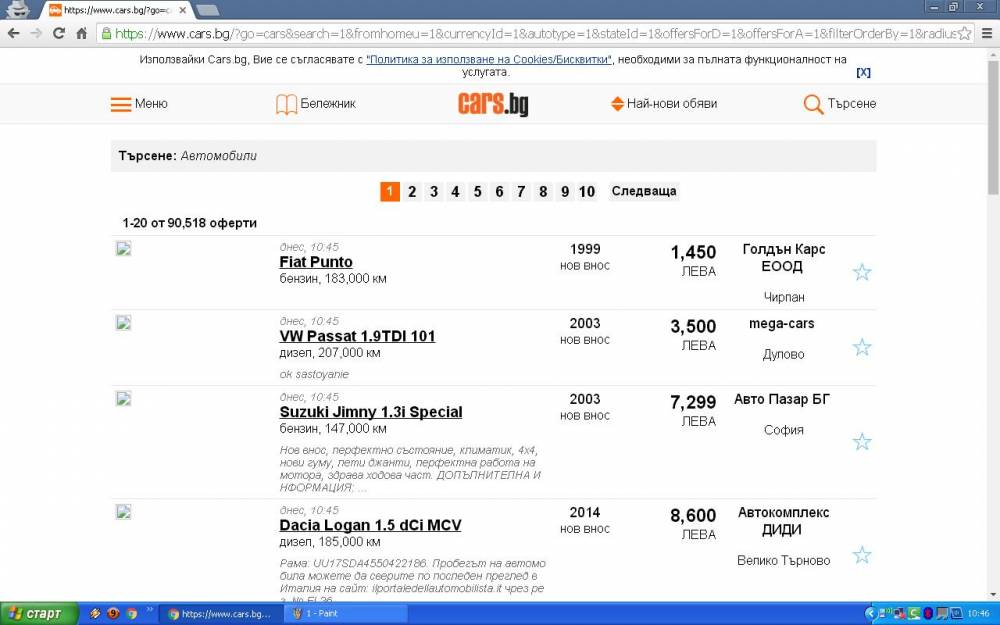Click the taskbar clock 10:46

coord(978,614)
